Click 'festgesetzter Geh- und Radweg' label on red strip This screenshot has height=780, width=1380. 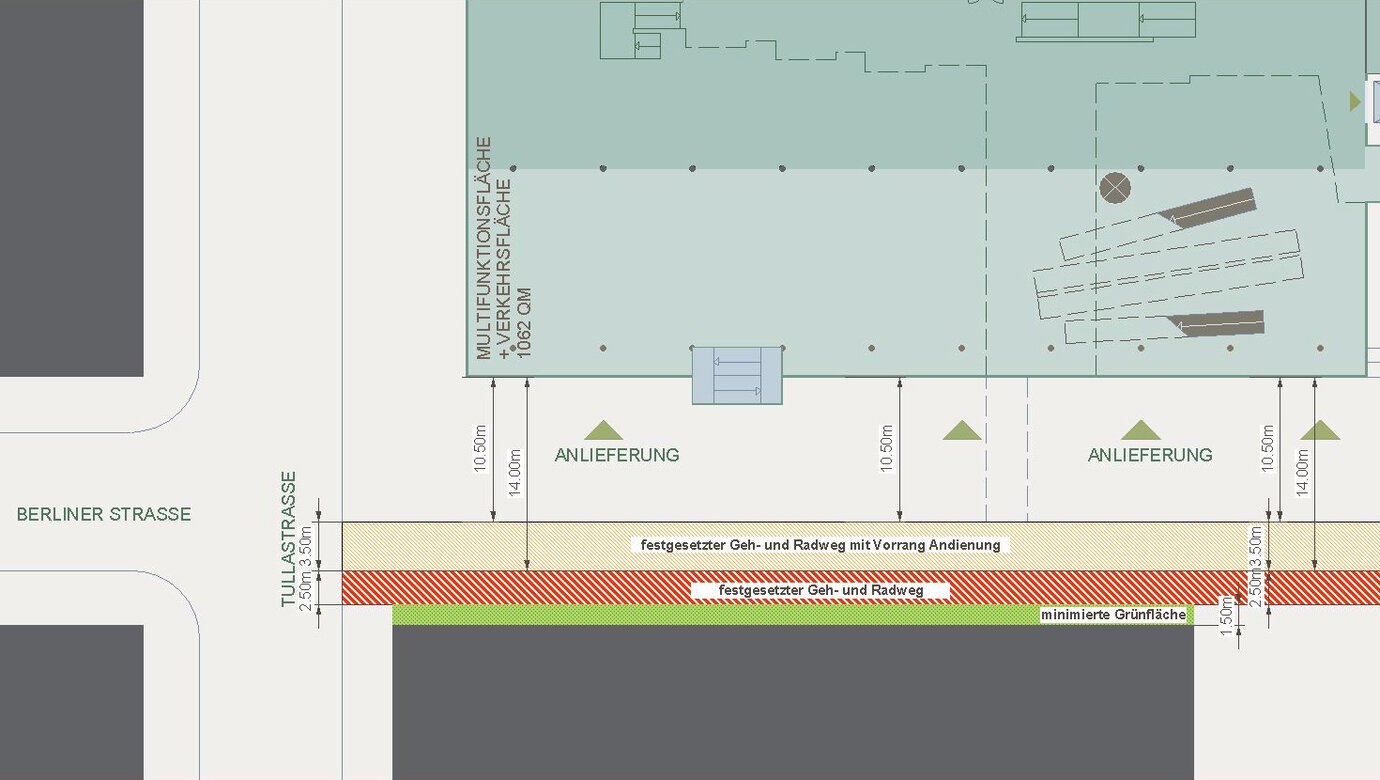(x=820, y=591)
